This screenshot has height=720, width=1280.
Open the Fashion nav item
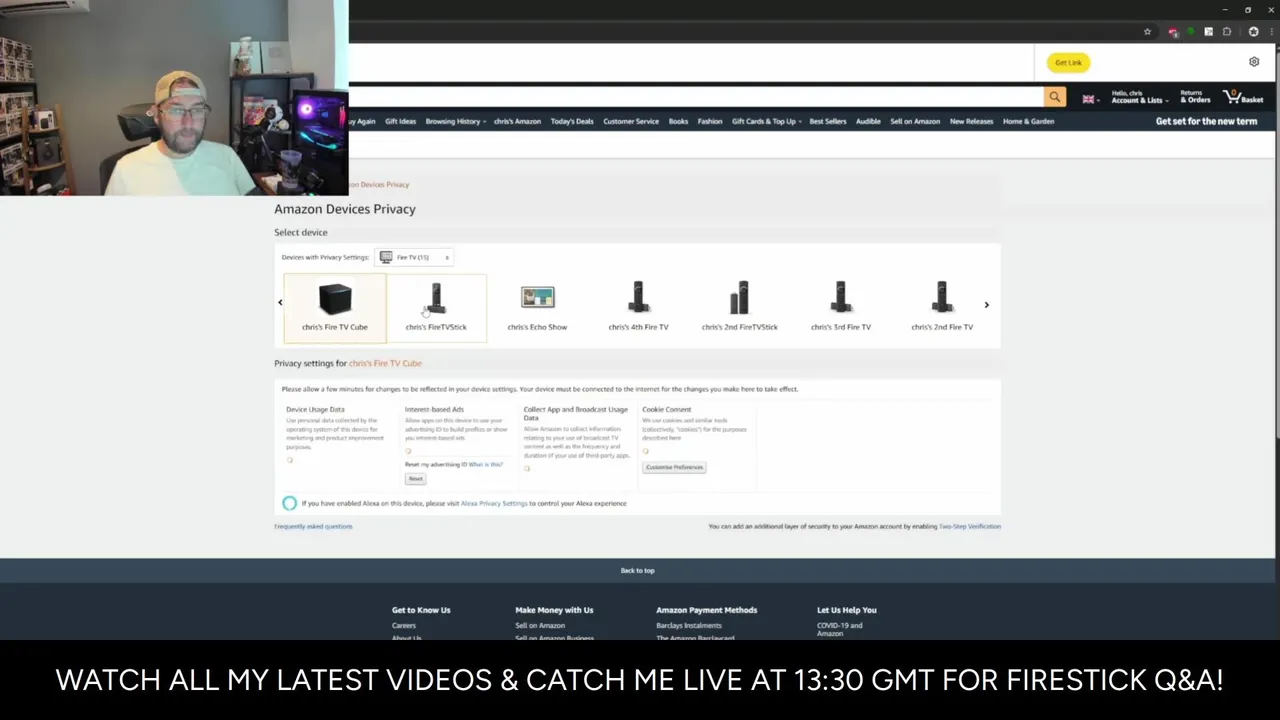click(710, 122)
